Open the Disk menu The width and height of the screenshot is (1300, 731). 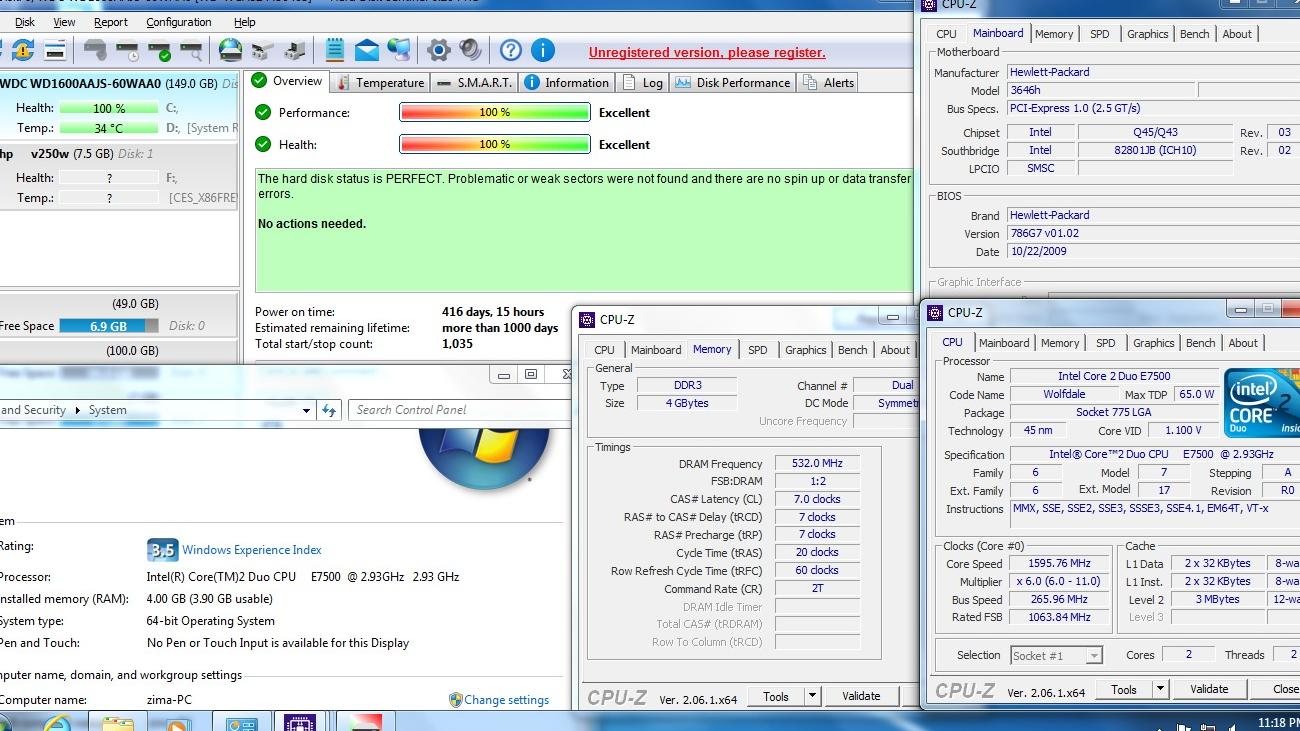click(25, 22)
